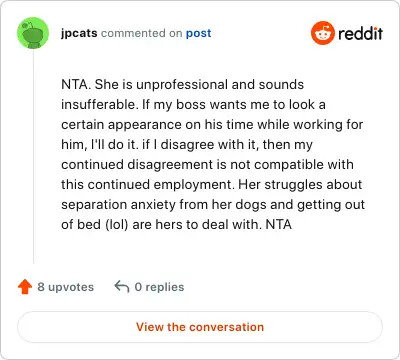Click the final 'NTA' at comment end
This screenshot has height=360, width=400.
[x=279, y=224]
